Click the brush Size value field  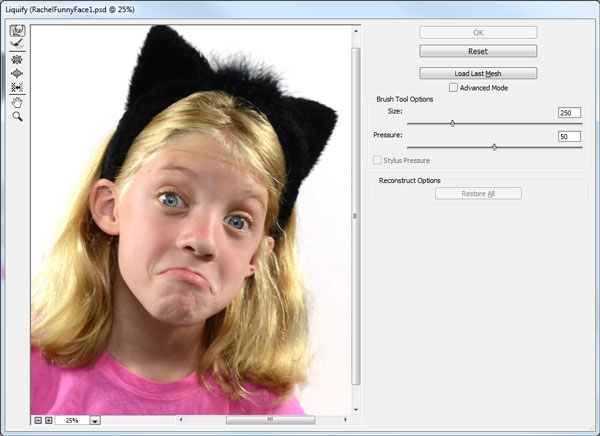(569, 113)
